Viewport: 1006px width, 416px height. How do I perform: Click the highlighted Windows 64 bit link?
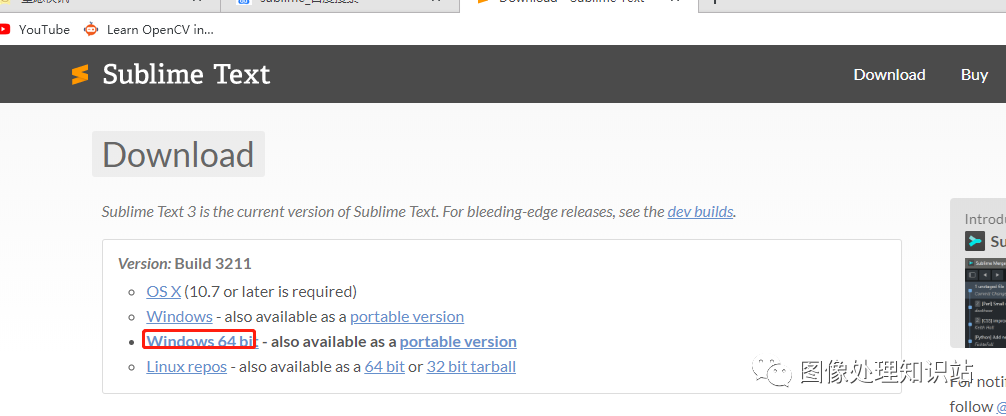tap(202, 342)
